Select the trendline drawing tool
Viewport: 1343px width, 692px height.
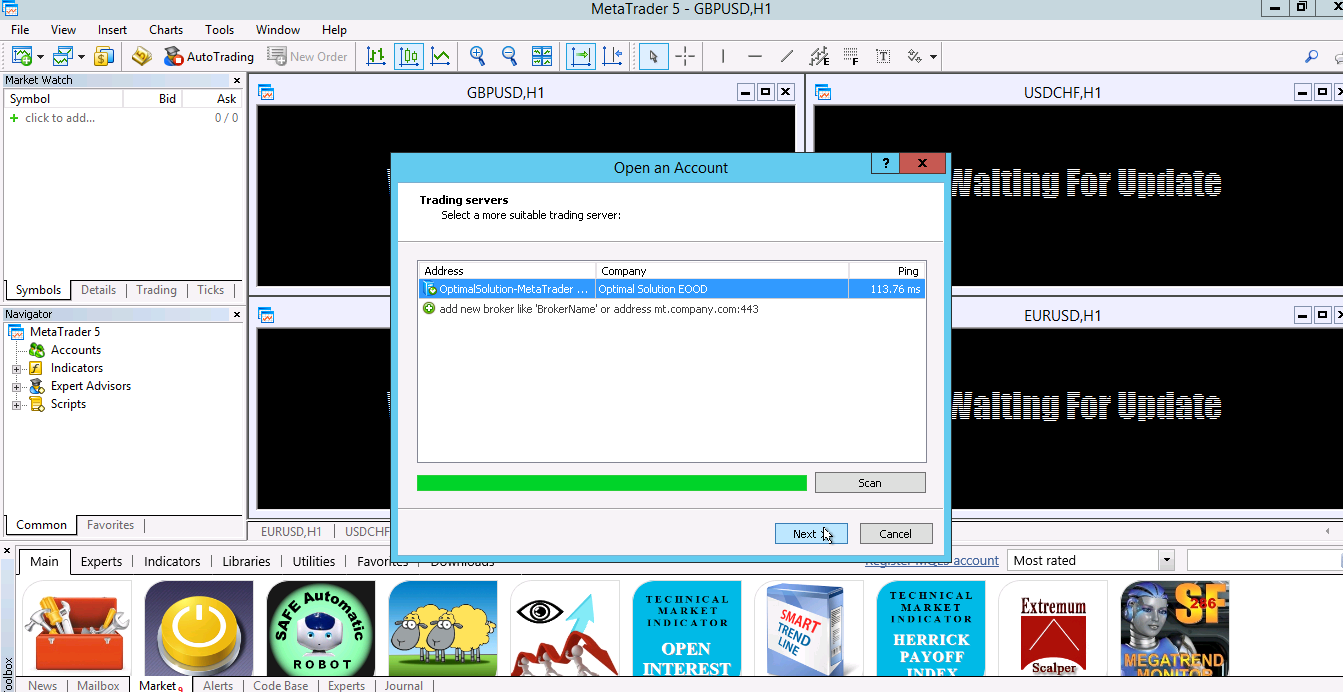tap(787, 57)
